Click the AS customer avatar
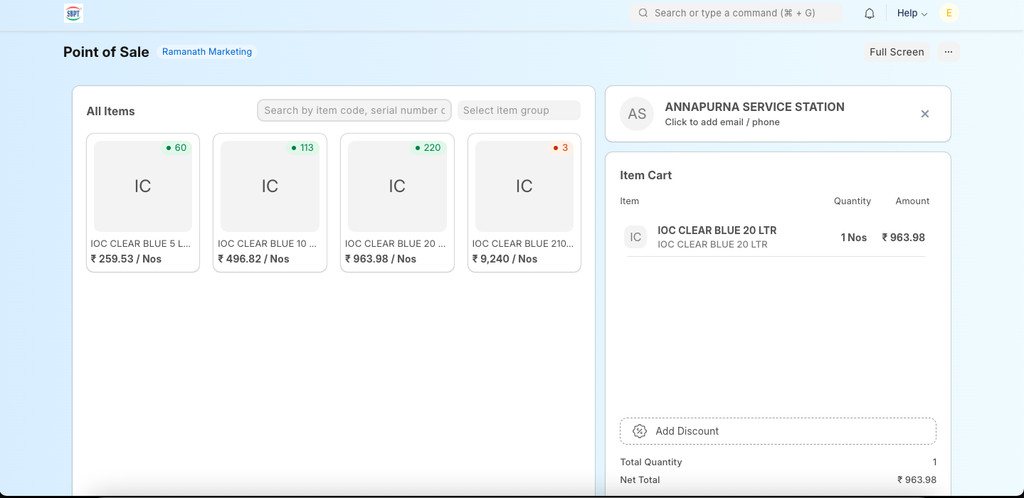This screenshot has width=1024, height=498. click(x=637, y=114)
